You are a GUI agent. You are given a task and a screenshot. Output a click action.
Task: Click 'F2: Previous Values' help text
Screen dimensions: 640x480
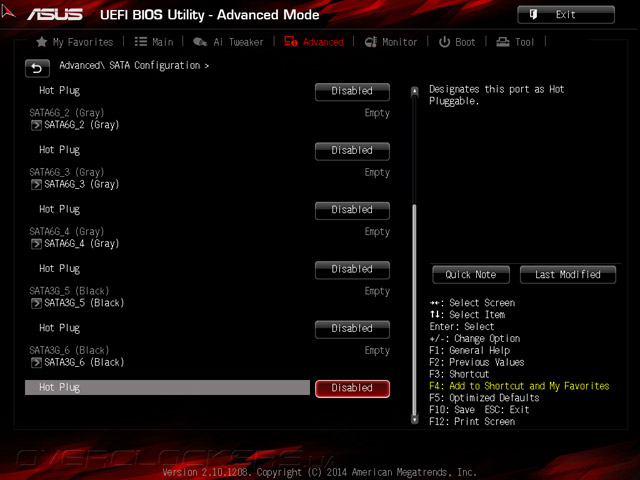477,362
